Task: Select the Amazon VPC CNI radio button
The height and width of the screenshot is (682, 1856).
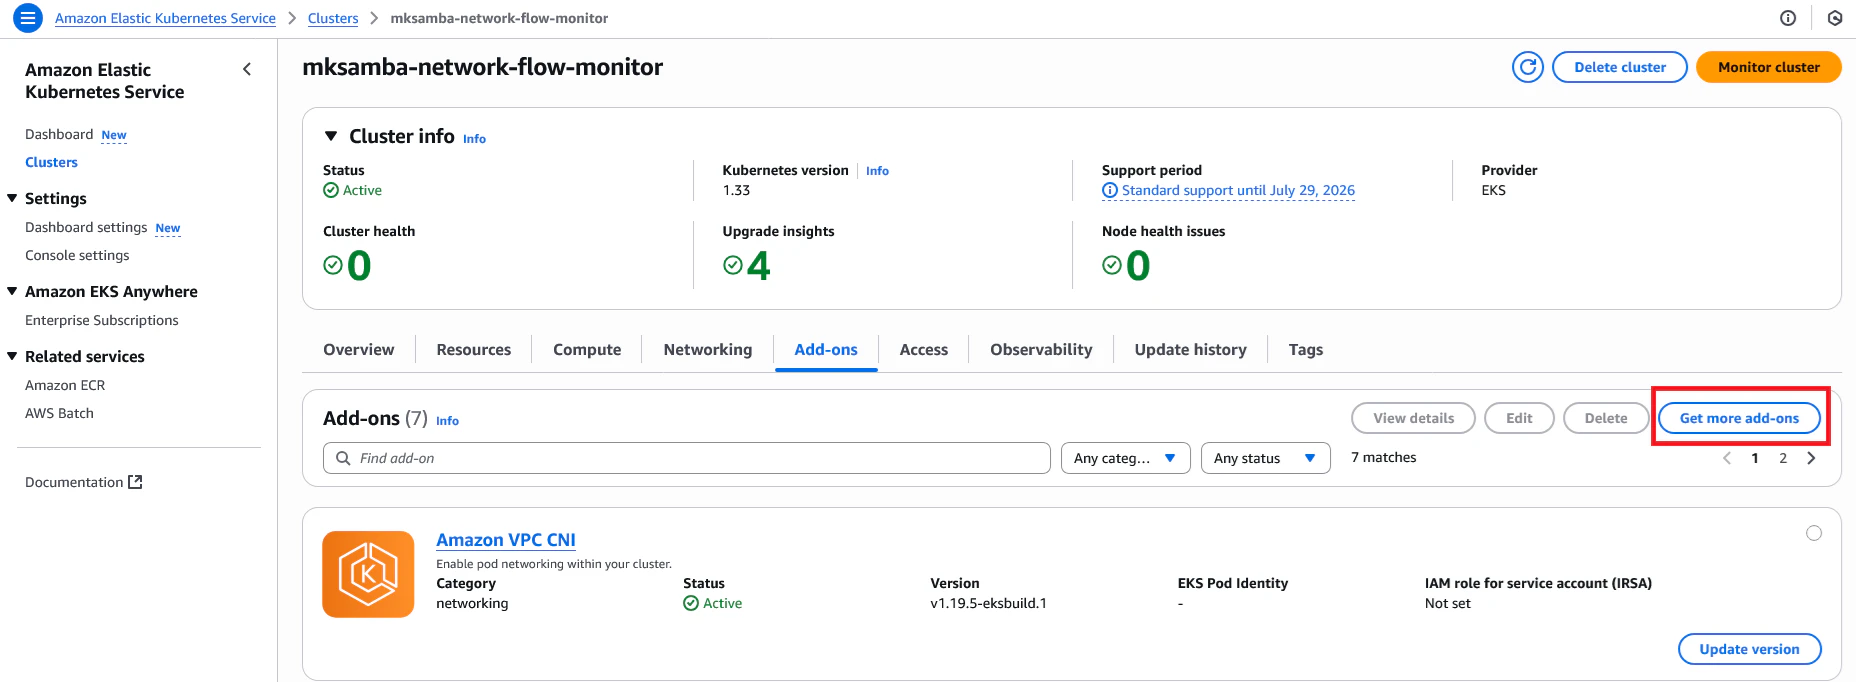Action: click(x=1814, y=533)
